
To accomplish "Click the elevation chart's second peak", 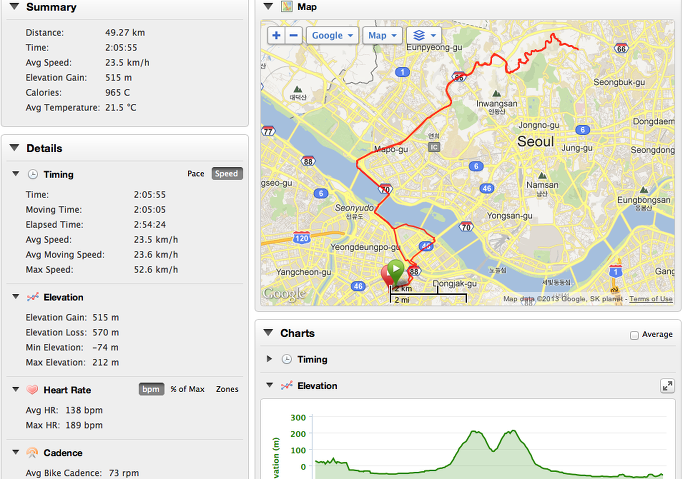I will [513, 431].
